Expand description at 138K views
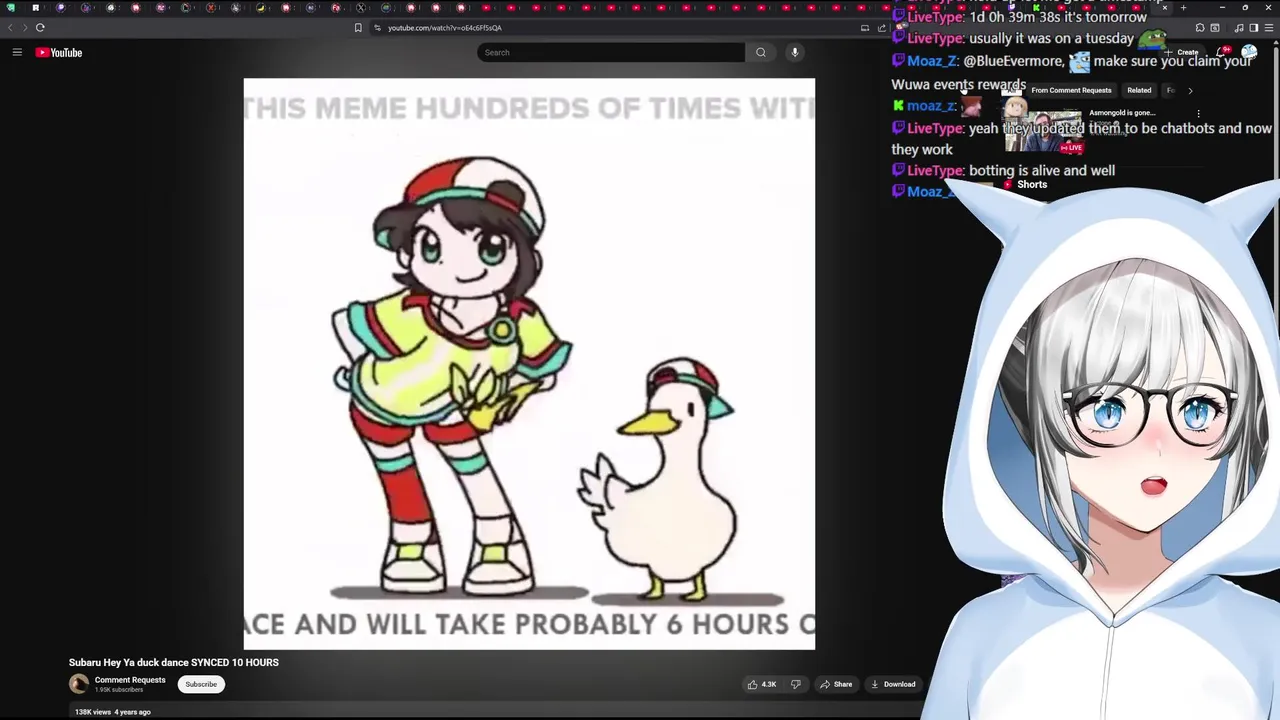 (x=113, y=712)
